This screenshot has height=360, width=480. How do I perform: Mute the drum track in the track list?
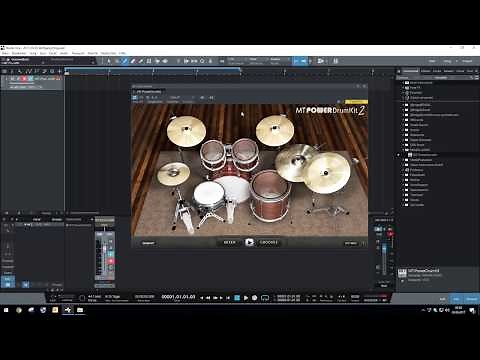coord(13,79)
